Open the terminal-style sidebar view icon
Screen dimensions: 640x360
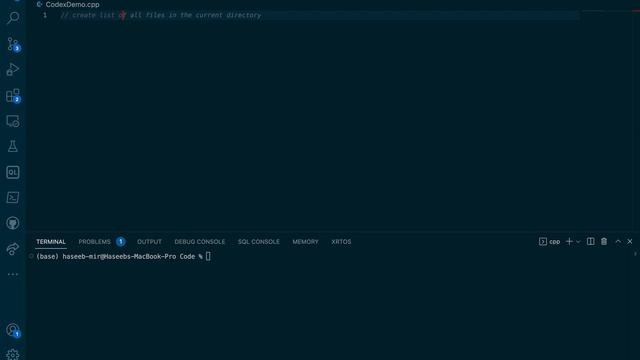[13, 198]
